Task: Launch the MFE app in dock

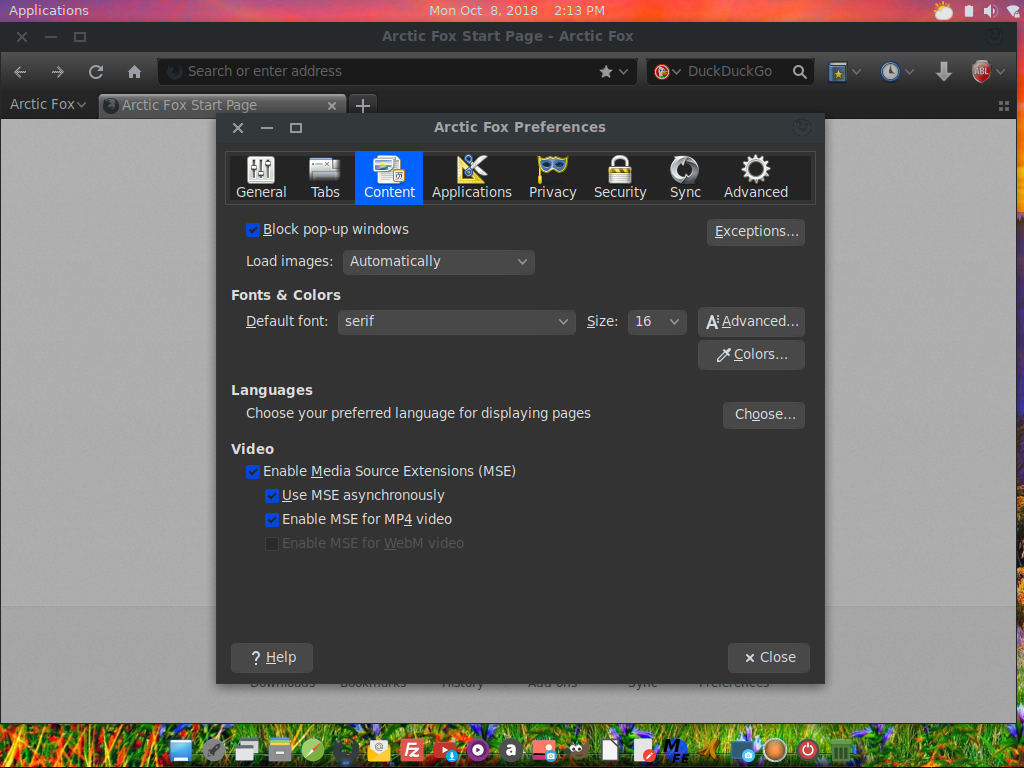Action: click(x=676, y=750)
